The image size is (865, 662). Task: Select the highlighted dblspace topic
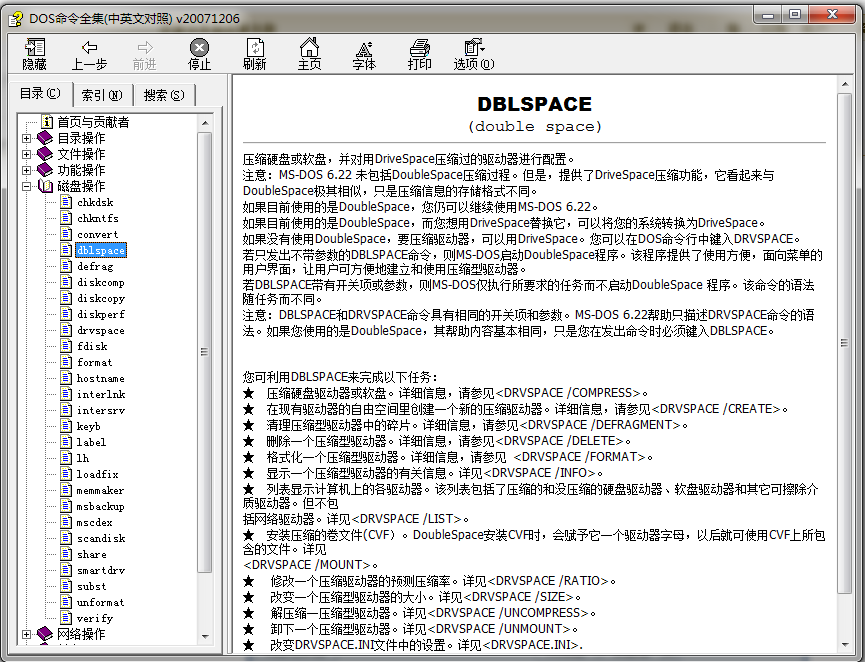coord(101,250)
